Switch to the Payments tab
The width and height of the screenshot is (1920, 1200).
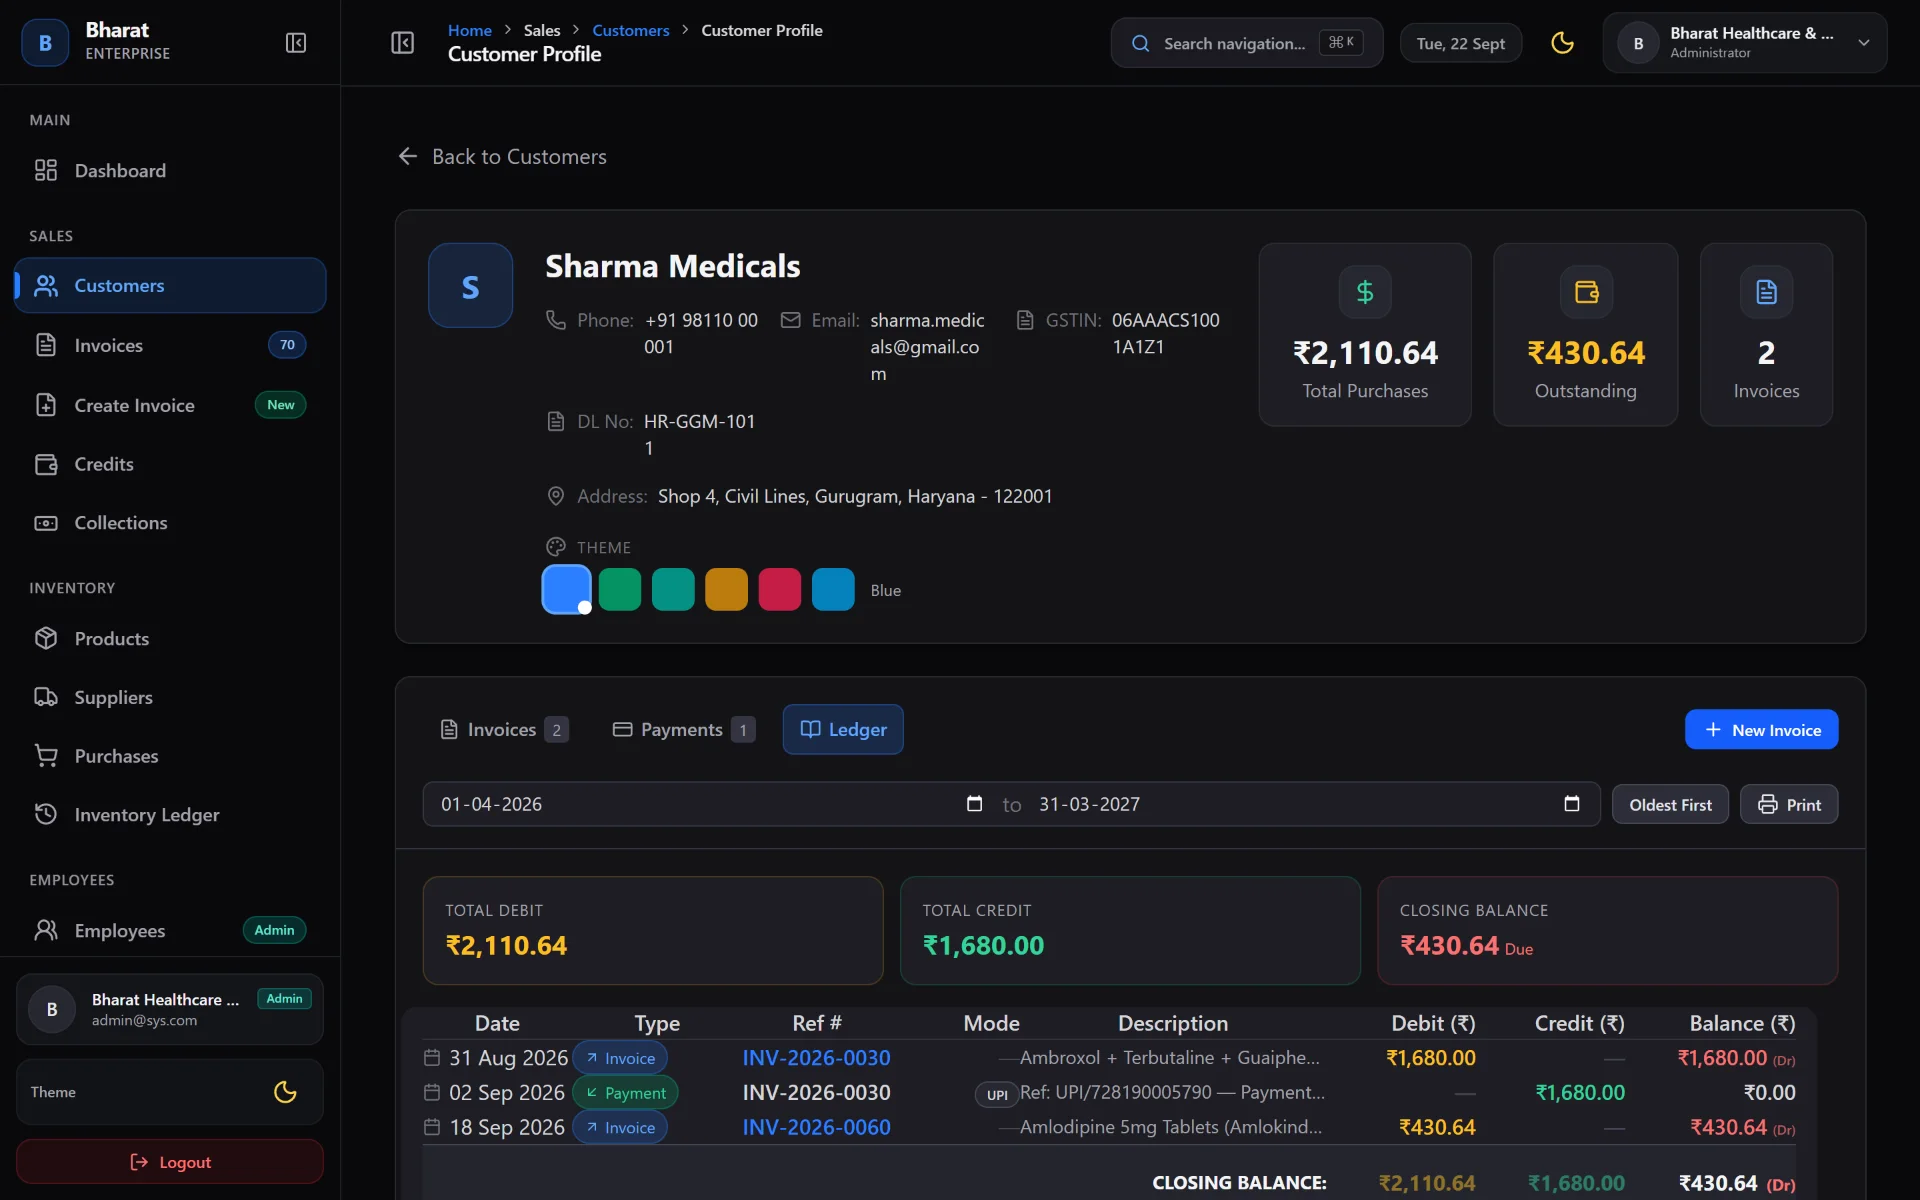[683, 730]
